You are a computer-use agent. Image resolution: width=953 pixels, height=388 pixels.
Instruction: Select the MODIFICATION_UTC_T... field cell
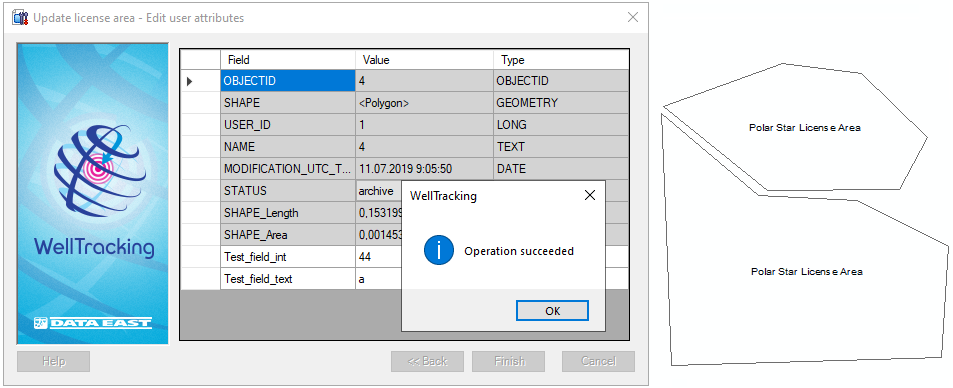tap(287, 168)
